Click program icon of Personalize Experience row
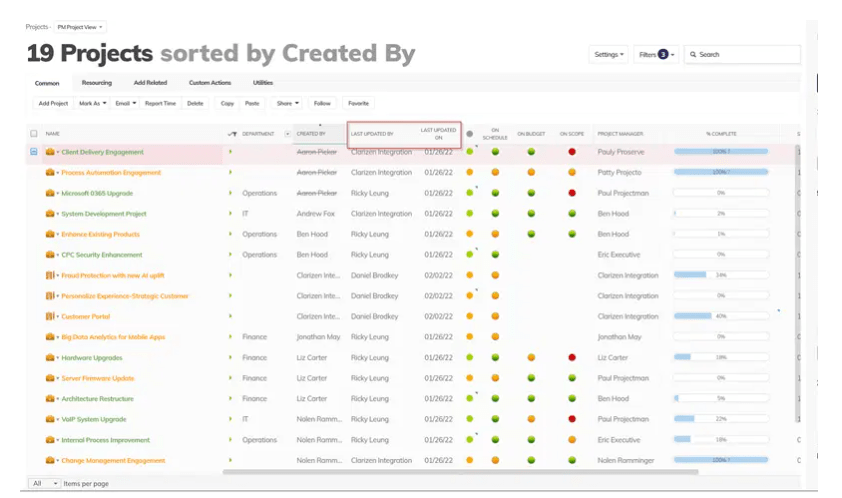Image resolution: width=842 pixels, height=498 pixels. coord(50,296)
